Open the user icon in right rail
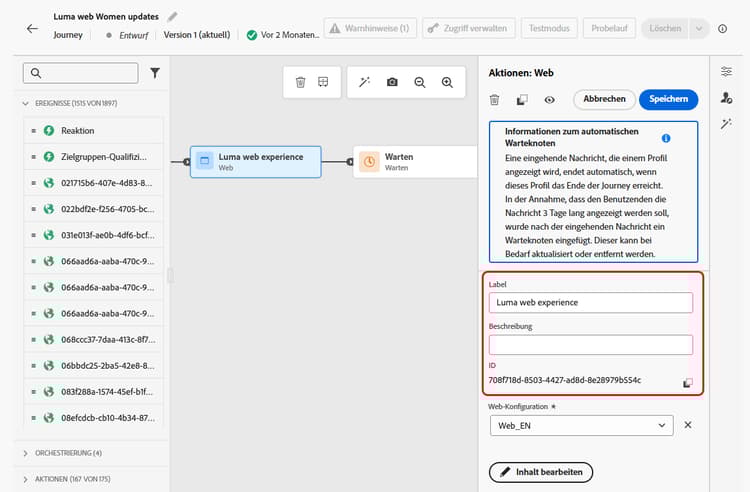 [x=726, y=98]
